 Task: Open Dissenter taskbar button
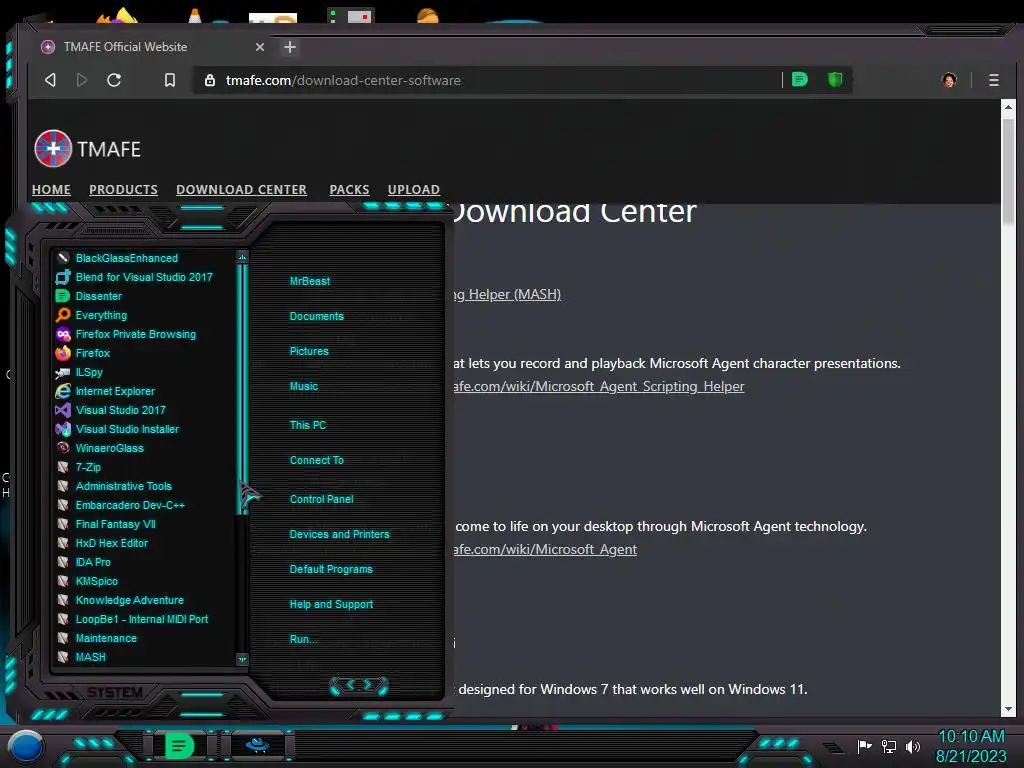click(x=179, y=745)
